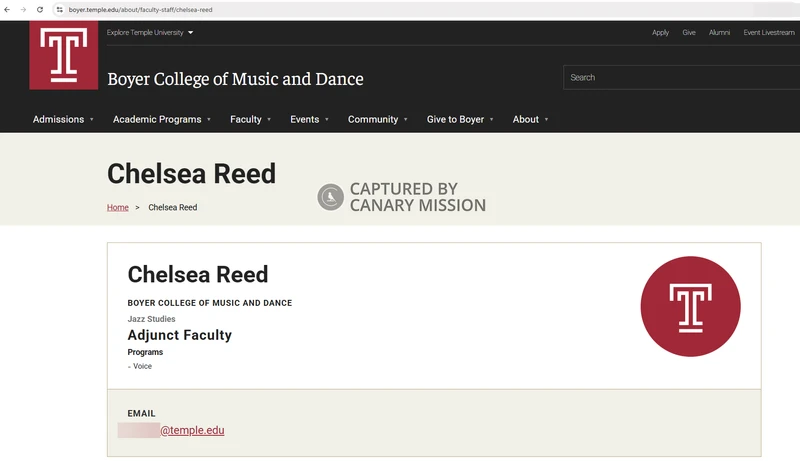
Task: Expand Explore Temple University dropdown
Action: tap(150, 33)
